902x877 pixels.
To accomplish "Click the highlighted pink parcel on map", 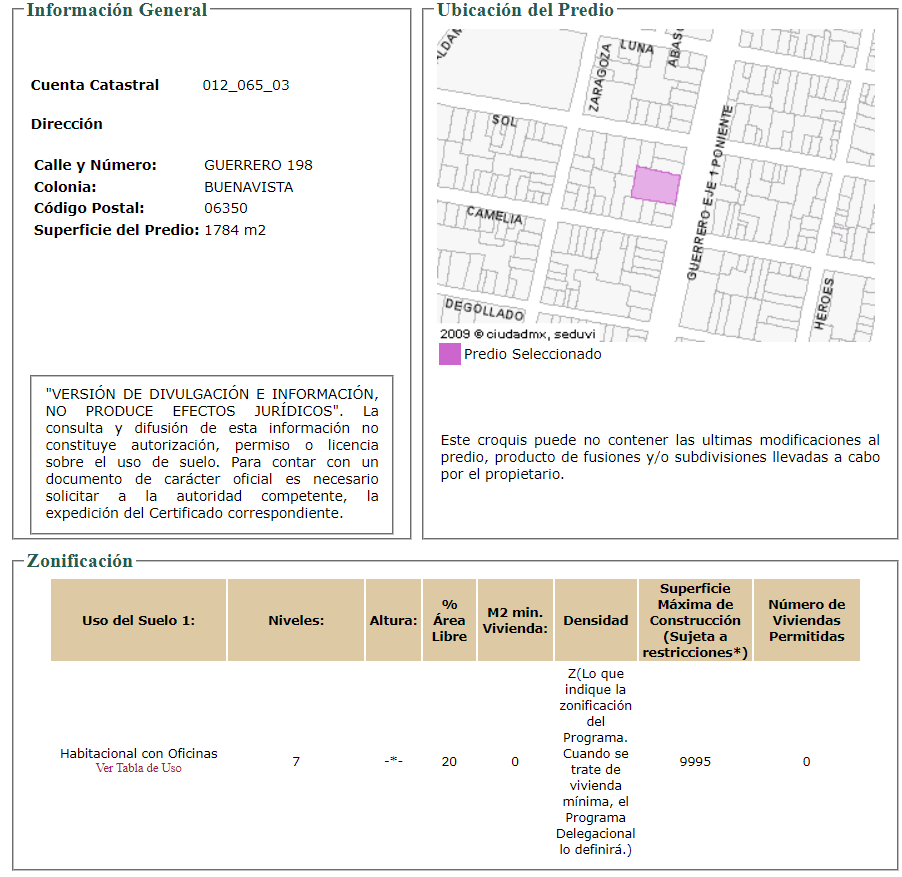I will click(x=656, y=185).
